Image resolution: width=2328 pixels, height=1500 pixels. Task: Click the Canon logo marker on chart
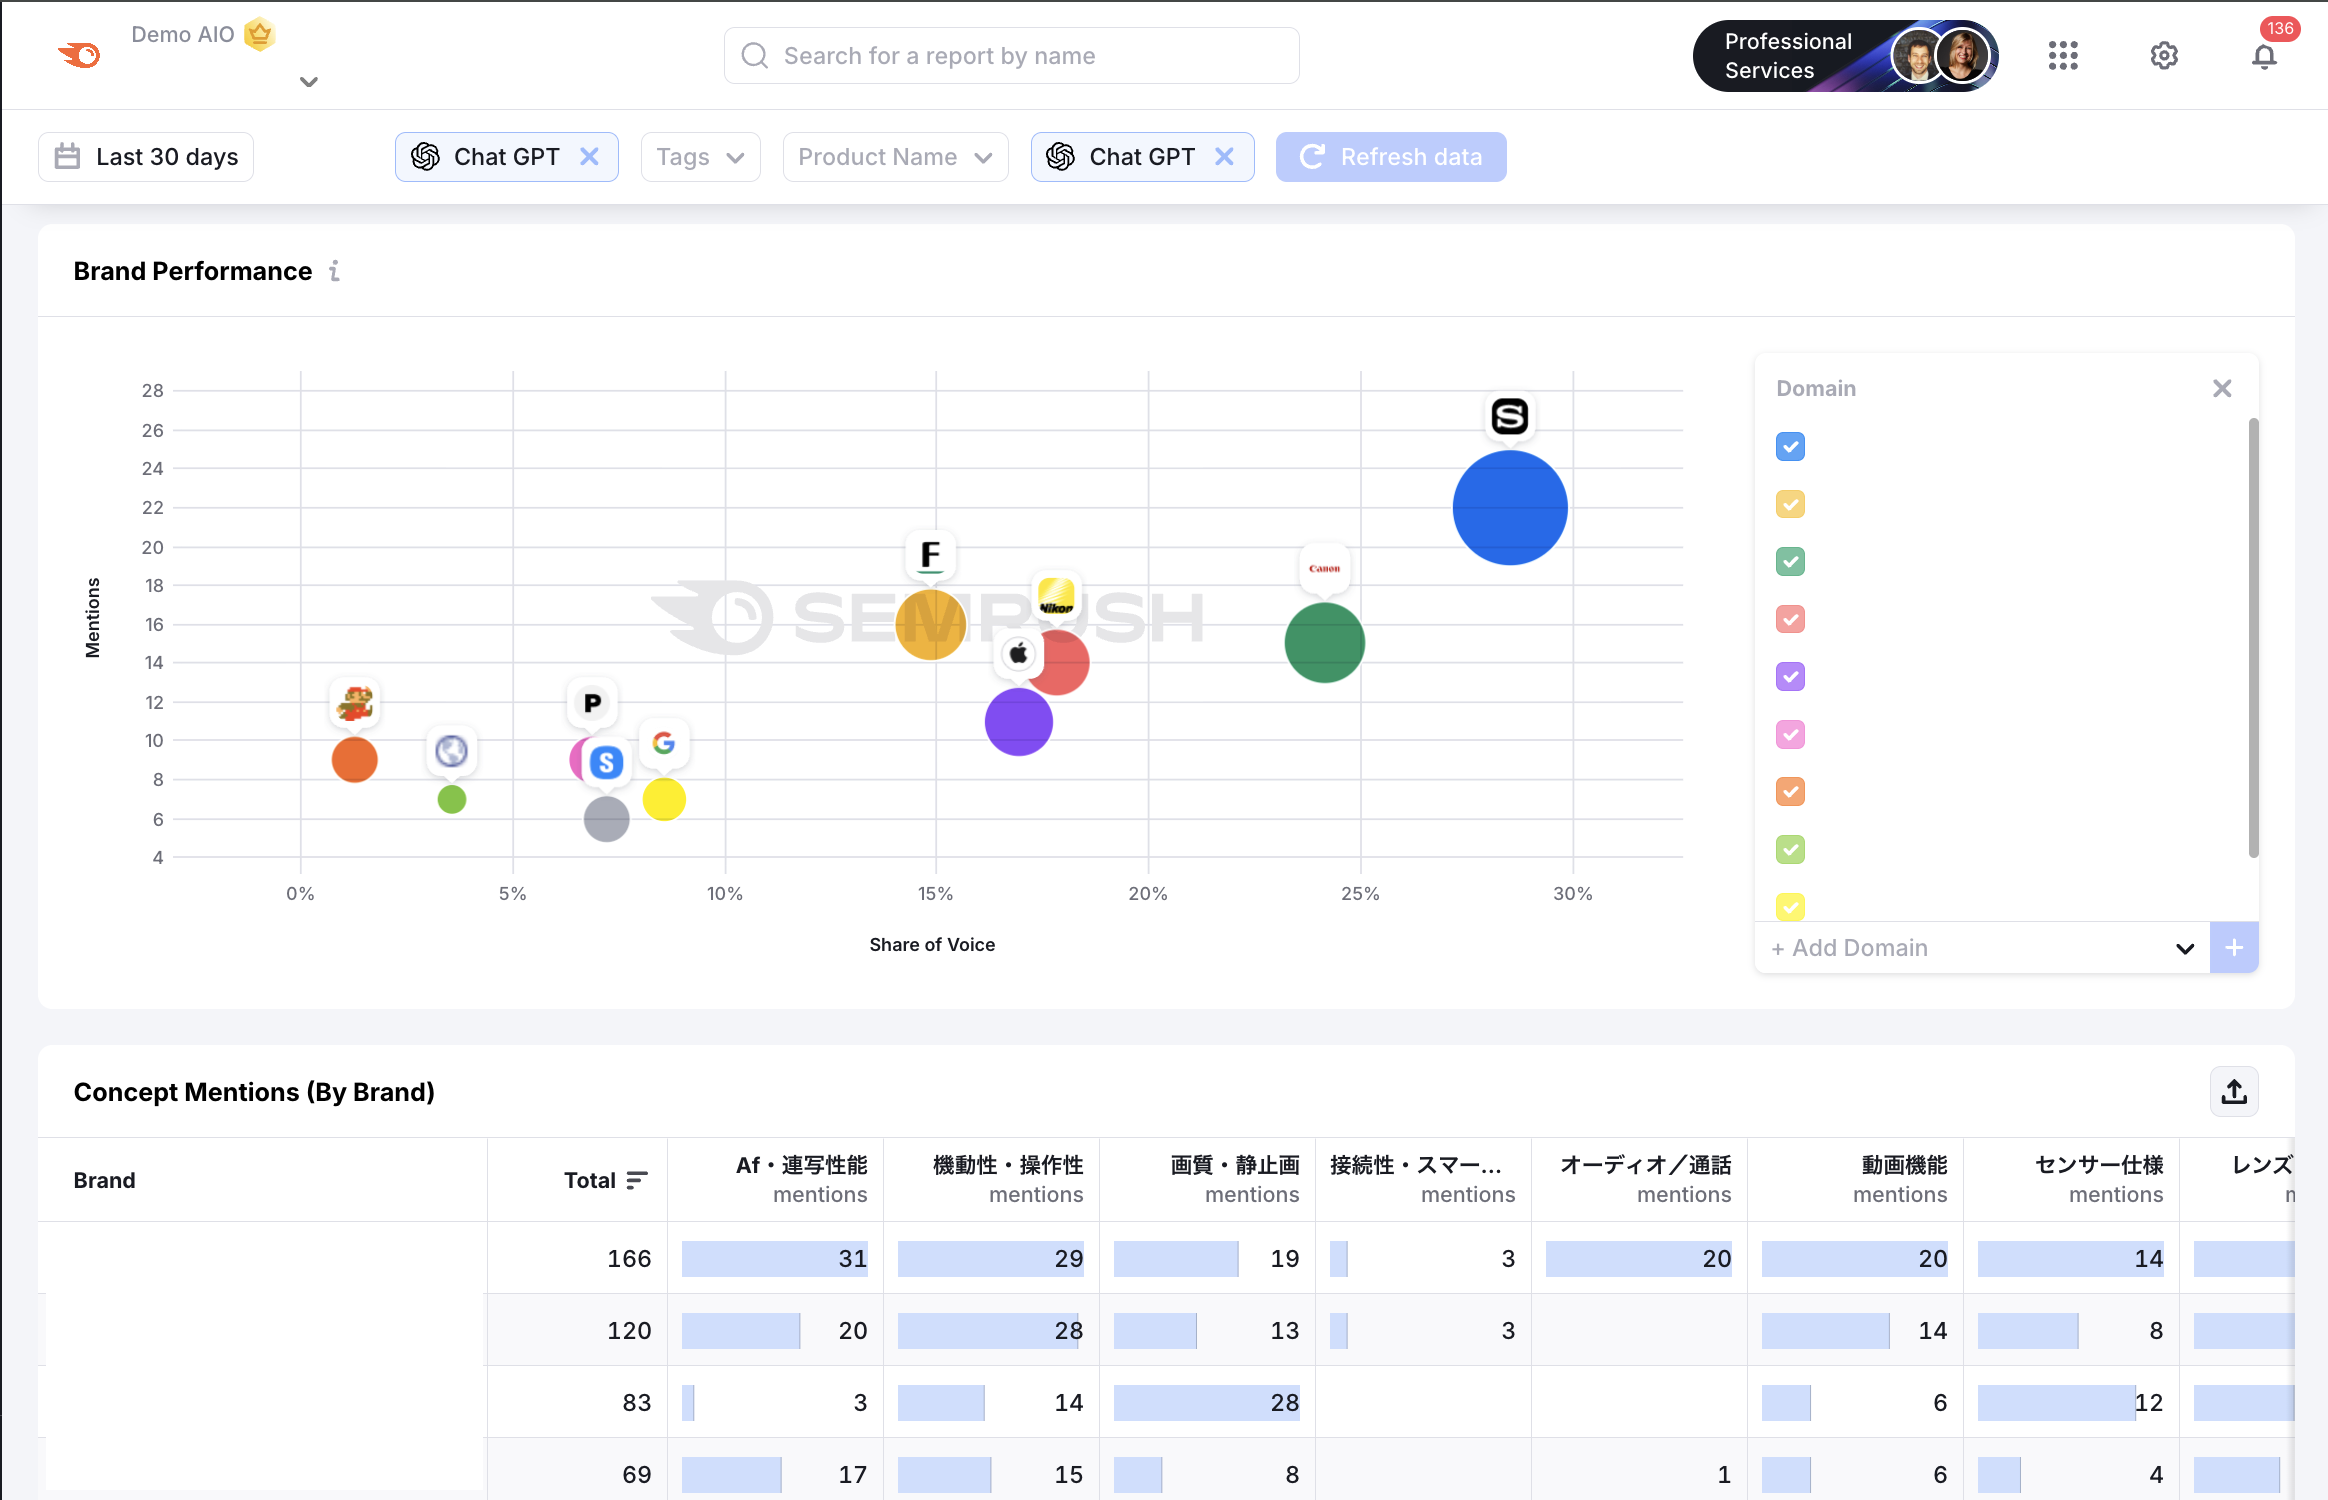coord(1324,568)
